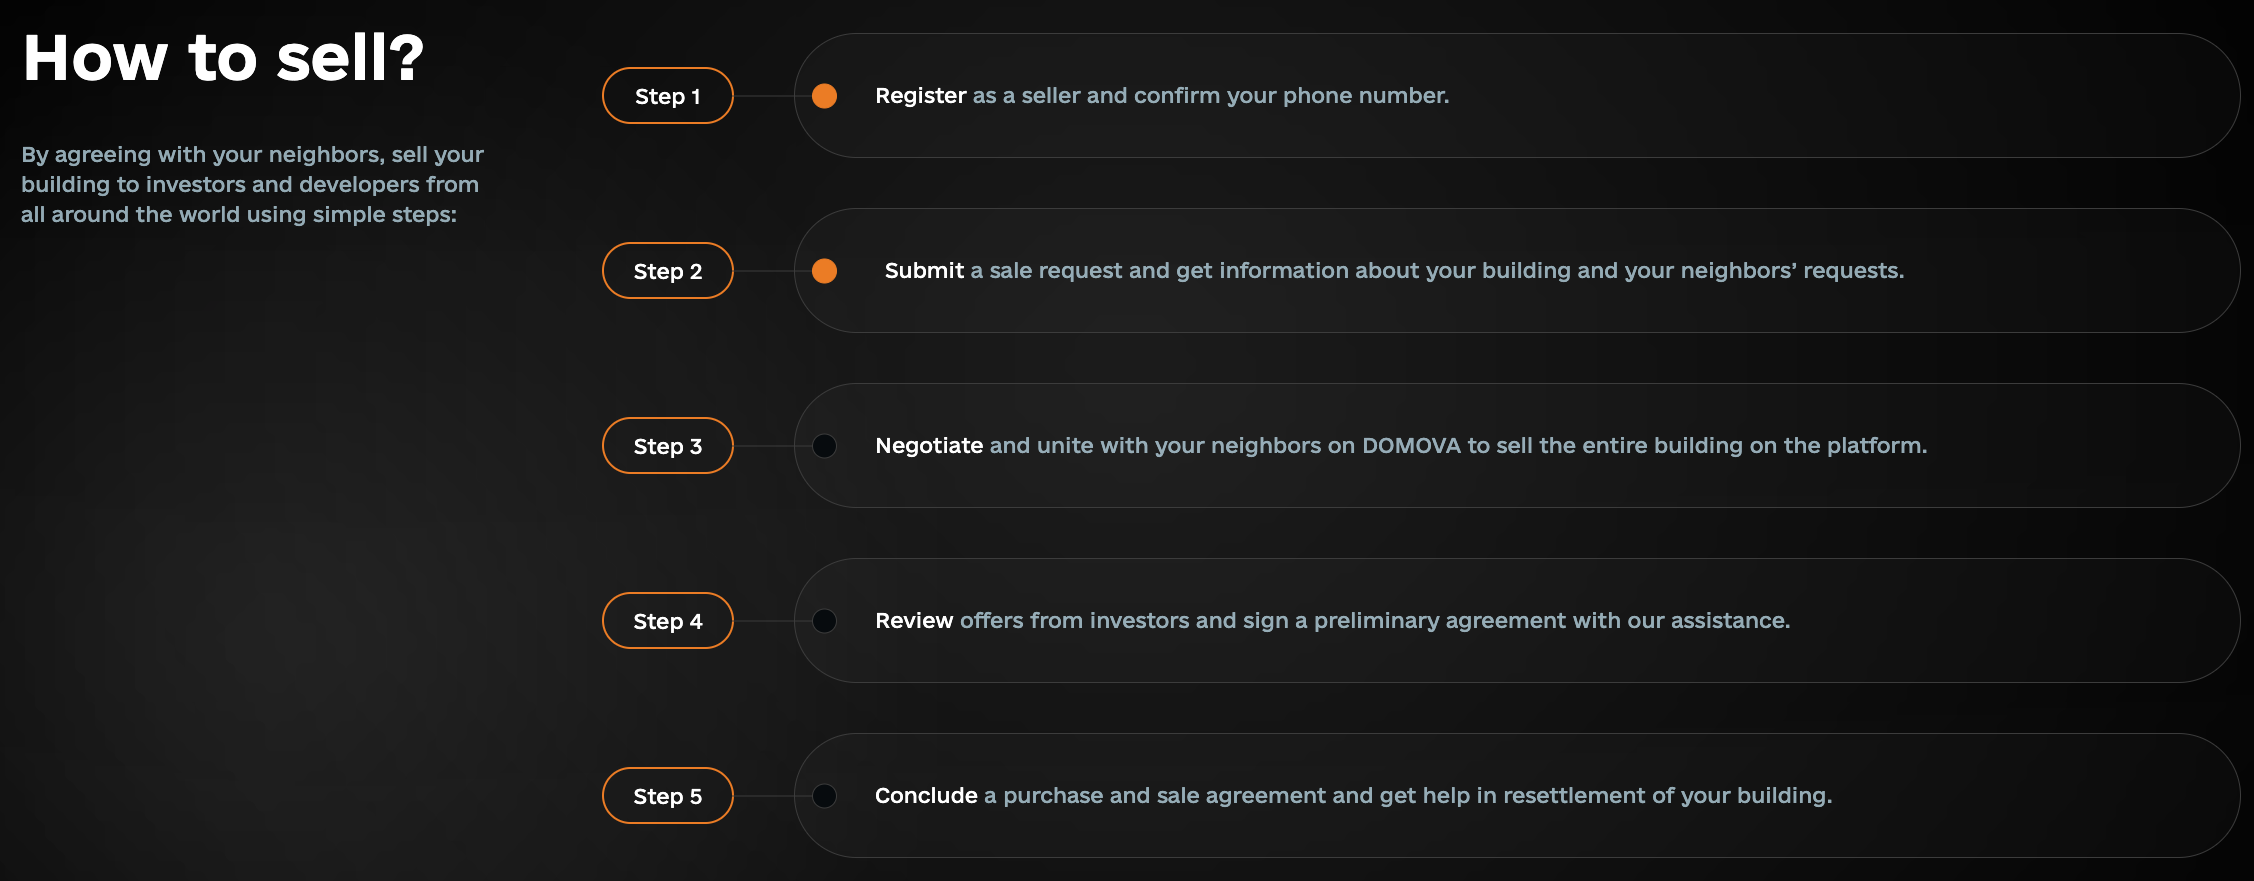The width and height of the screenshot is (2254, 881).
Task: Select the Step 2 pill button
Action: pyautogui.click(x=668, y=271)
